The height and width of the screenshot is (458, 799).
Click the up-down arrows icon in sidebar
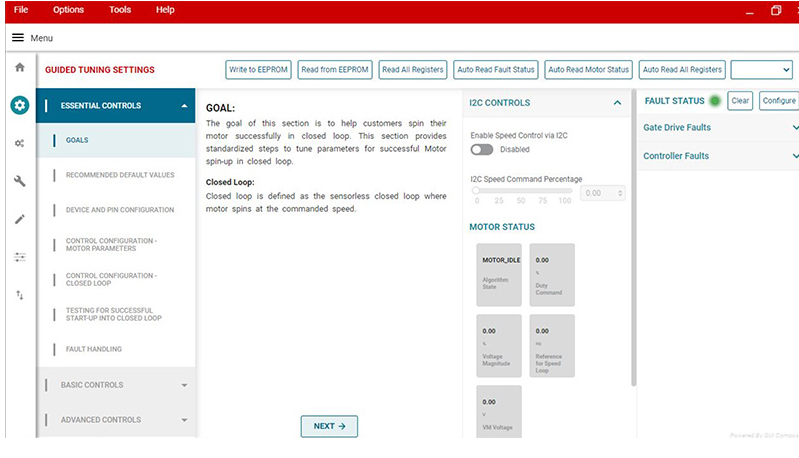pyautogui.click(x=19, y=295)
